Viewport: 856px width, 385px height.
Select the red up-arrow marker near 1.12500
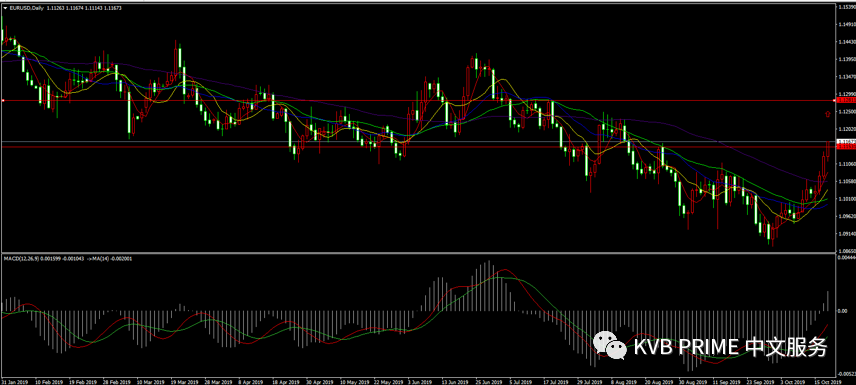coord(828,114)
